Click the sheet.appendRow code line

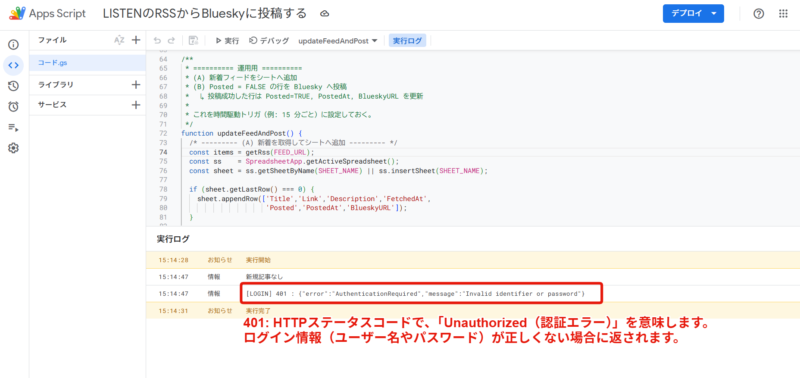[314, 198]
